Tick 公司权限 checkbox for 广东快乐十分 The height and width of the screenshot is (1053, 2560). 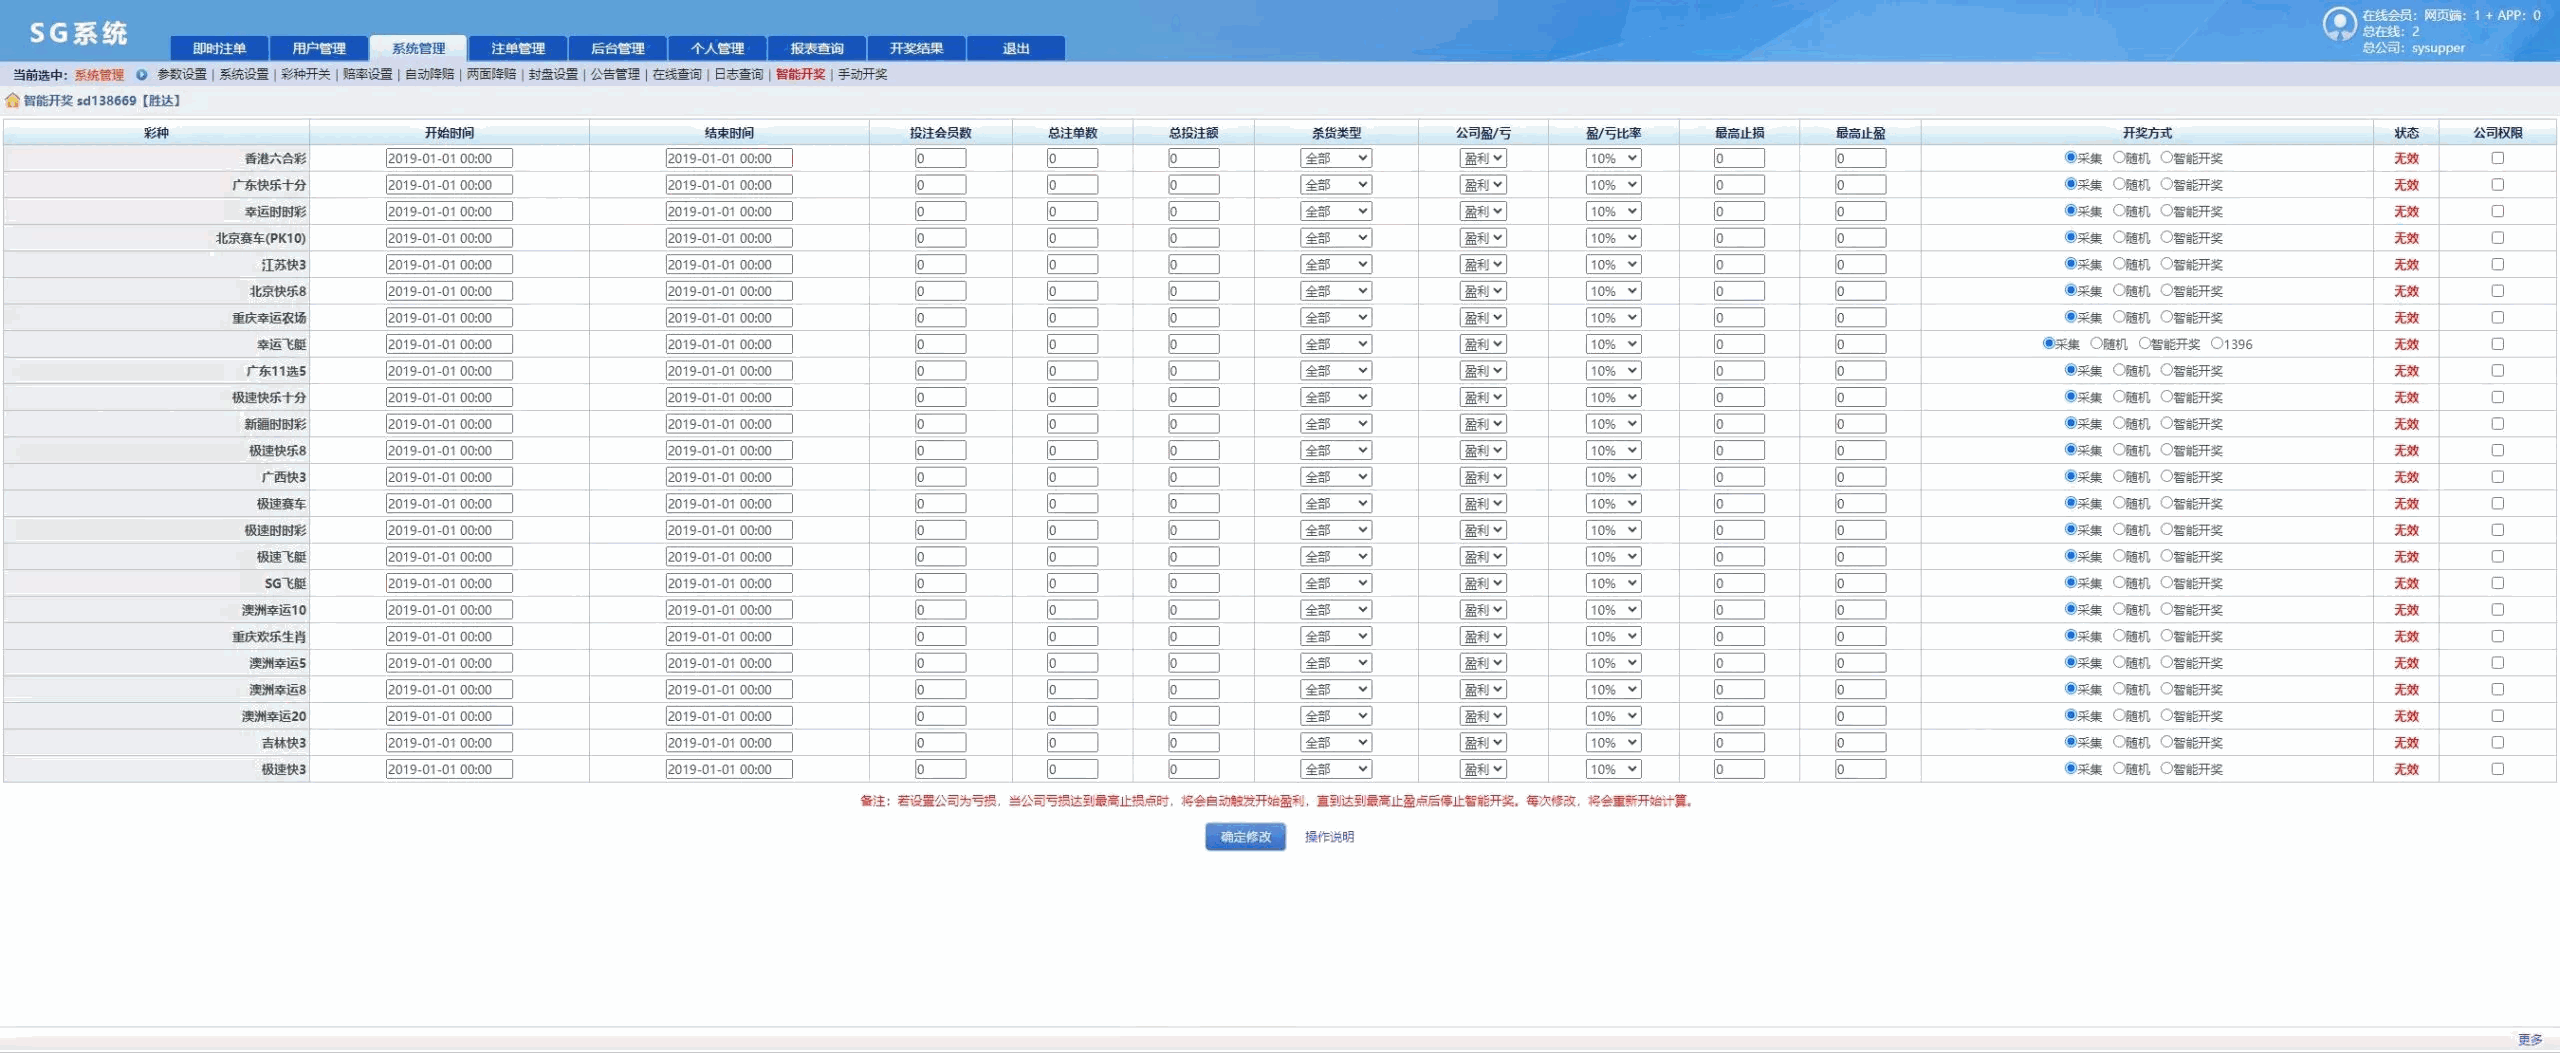(2497, 185)
